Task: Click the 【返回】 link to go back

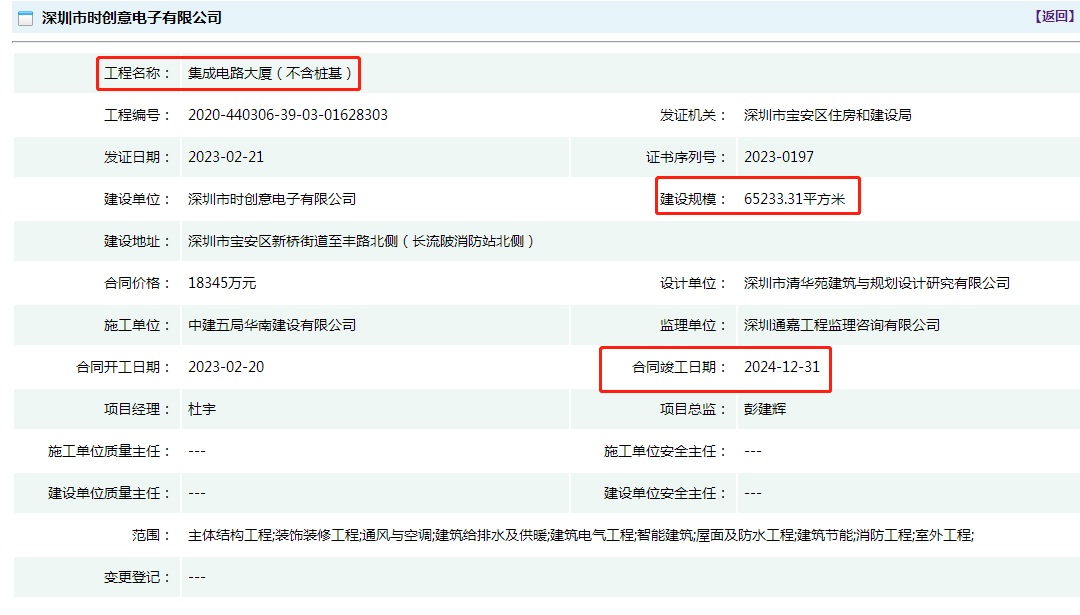Action: click(1054, 16)
